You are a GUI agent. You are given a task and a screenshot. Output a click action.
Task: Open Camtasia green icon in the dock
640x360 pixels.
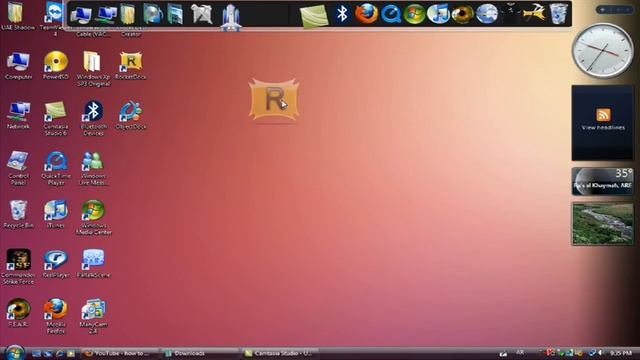(314, 16)
